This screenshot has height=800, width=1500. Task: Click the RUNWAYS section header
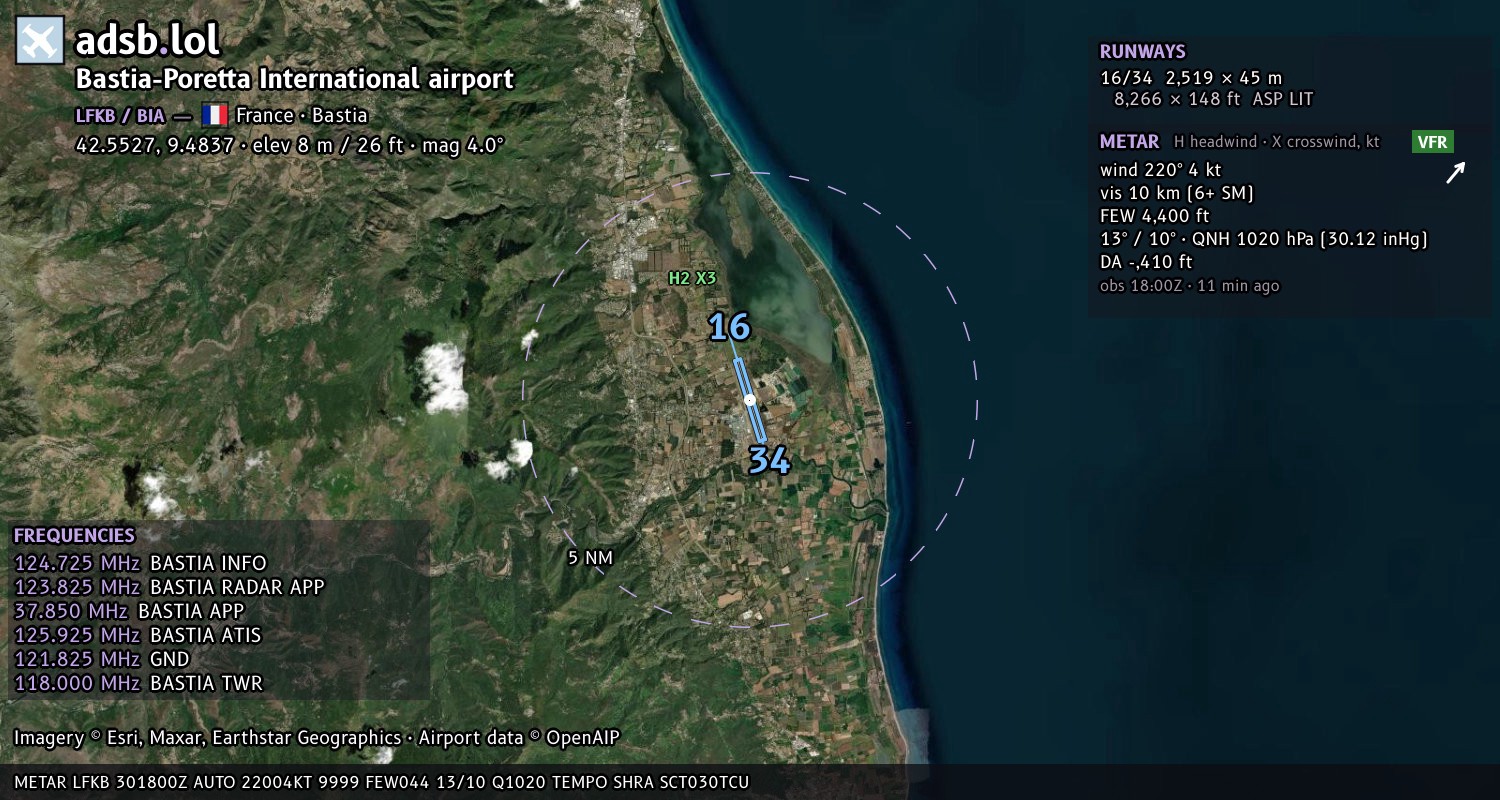1142,52
